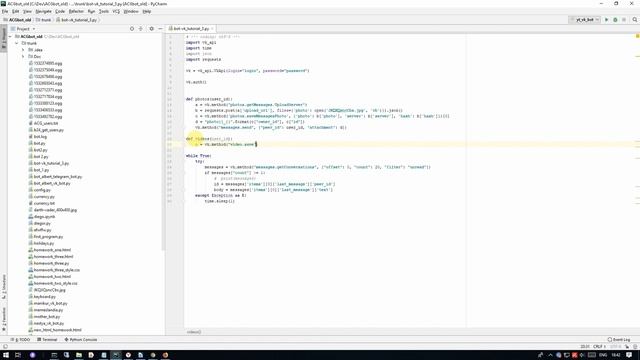The width and height of the screenshot is (640, 360).
Task: Click the ACGbot_old breadcrumb in navigation bar
Action: 17,20
